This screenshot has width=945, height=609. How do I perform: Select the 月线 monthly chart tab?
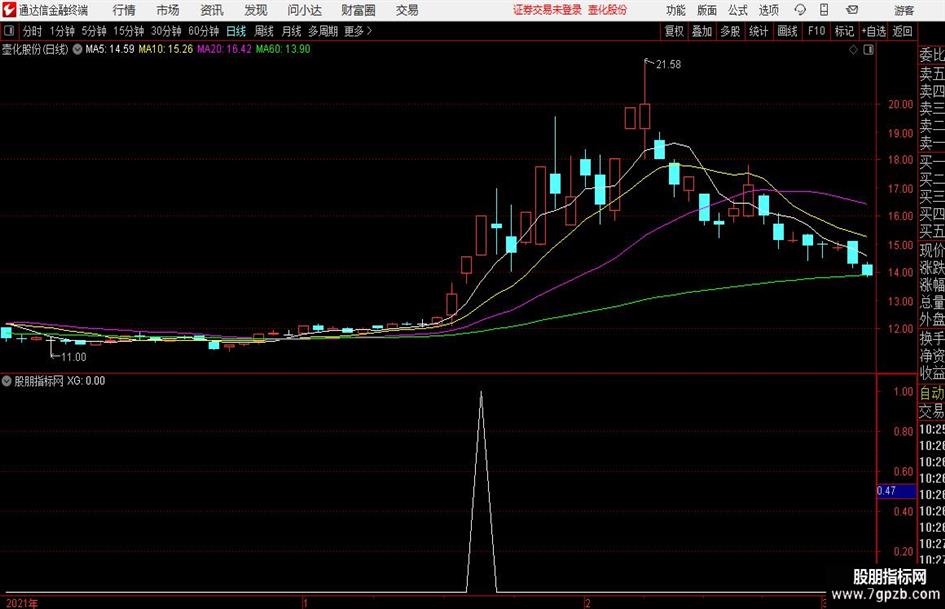coord(292,31)
